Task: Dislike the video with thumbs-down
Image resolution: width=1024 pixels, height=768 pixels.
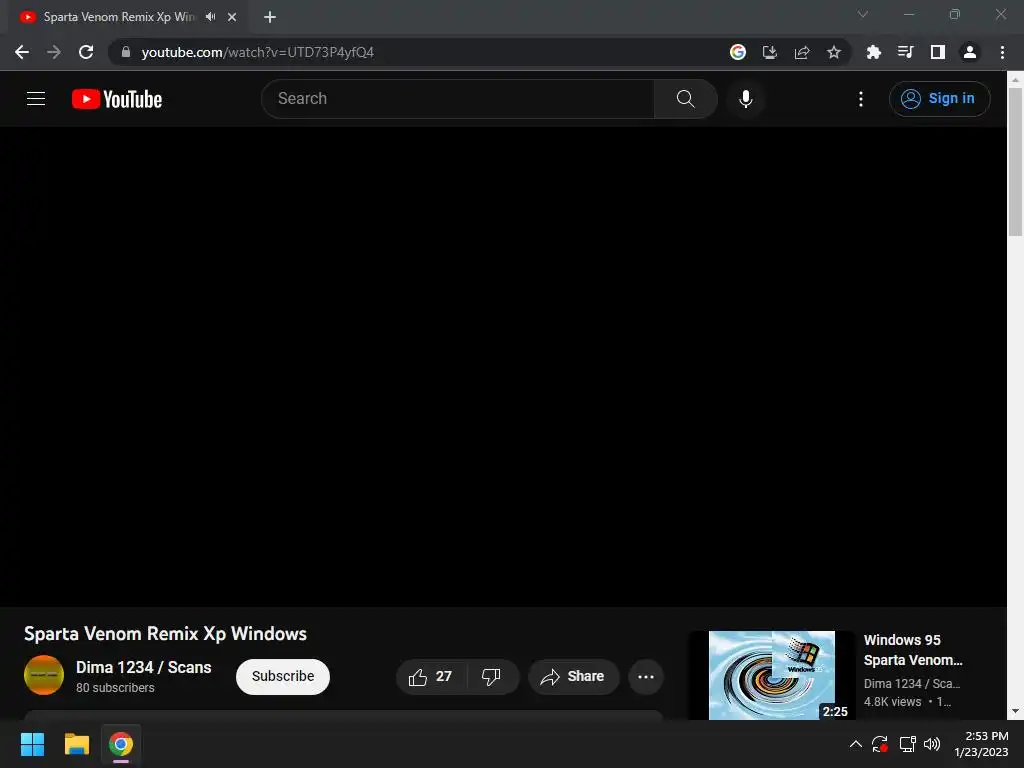Action: (x=492, y=677)
